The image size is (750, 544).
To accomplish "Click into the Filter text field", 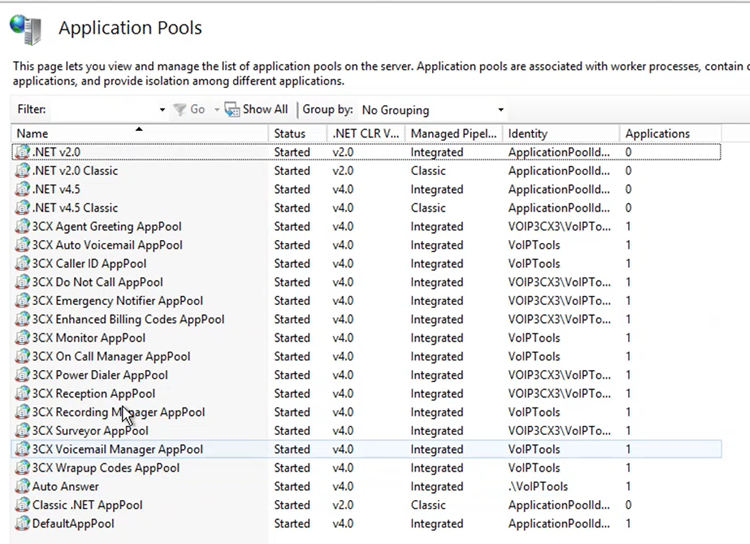I will (x=102, y=110).
